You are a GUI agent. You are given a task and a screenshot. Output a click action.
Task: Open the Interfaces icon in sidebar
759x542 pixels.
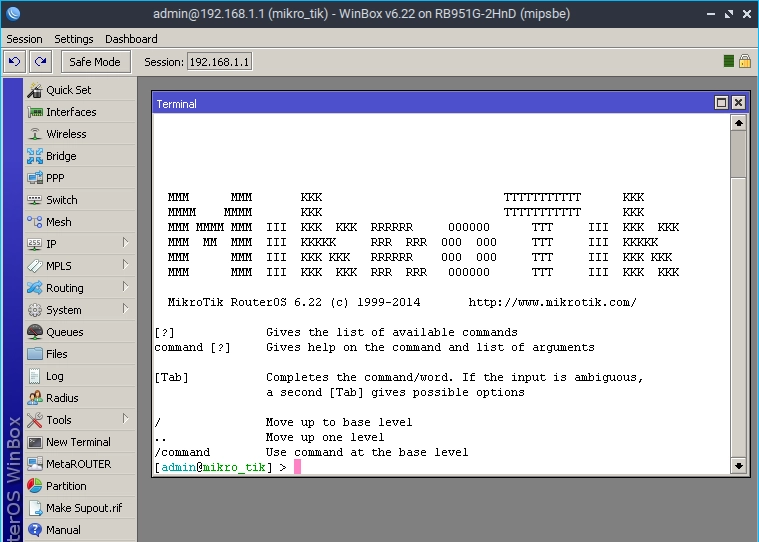click(35, 112)
